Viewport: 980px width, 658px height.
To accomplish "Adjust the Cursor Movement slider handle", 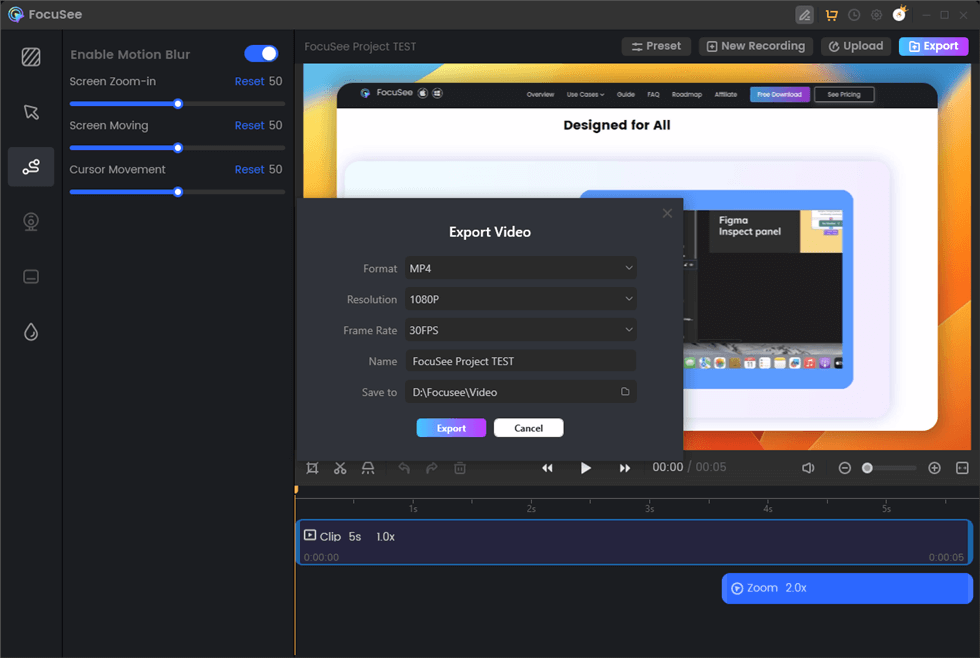I will click(178, 192).
